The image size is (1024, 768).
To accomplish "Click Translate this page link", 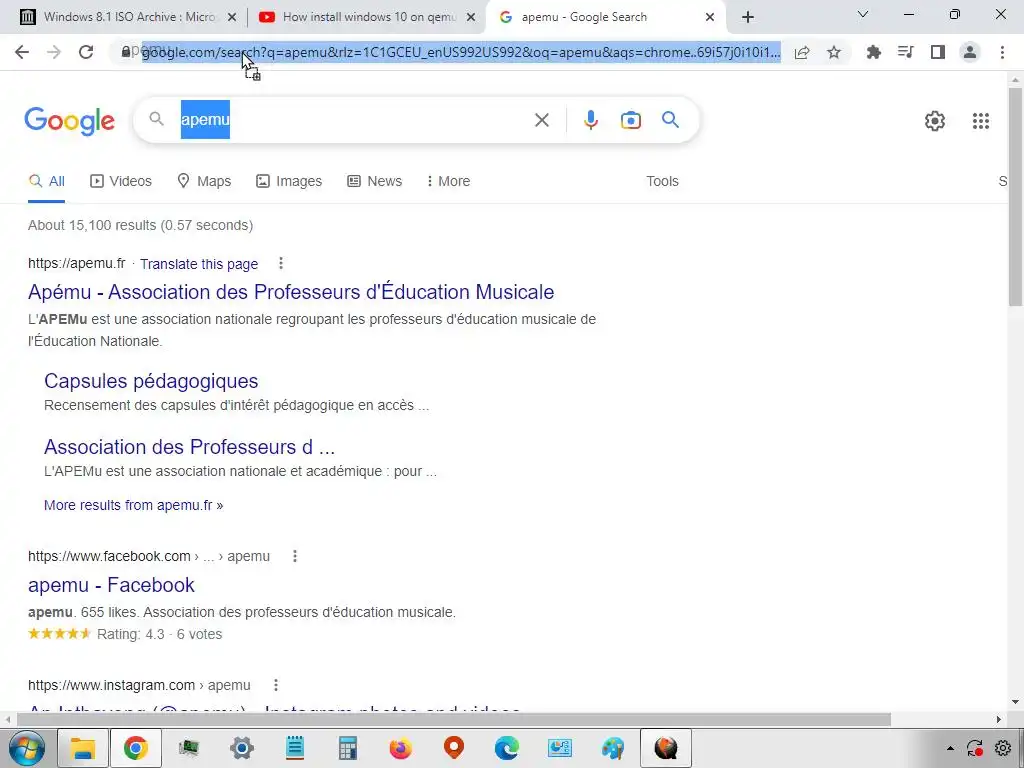I will coord(199,264).
